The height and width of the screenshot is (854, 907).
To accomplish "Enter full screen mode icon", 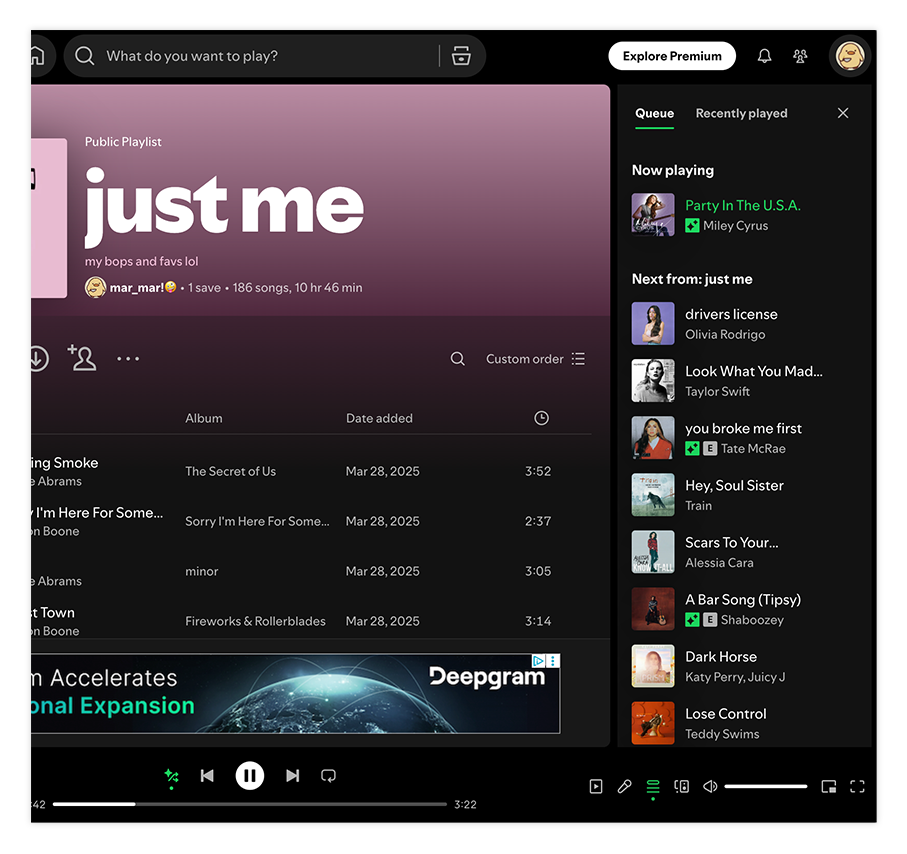I will pos(857,786).
